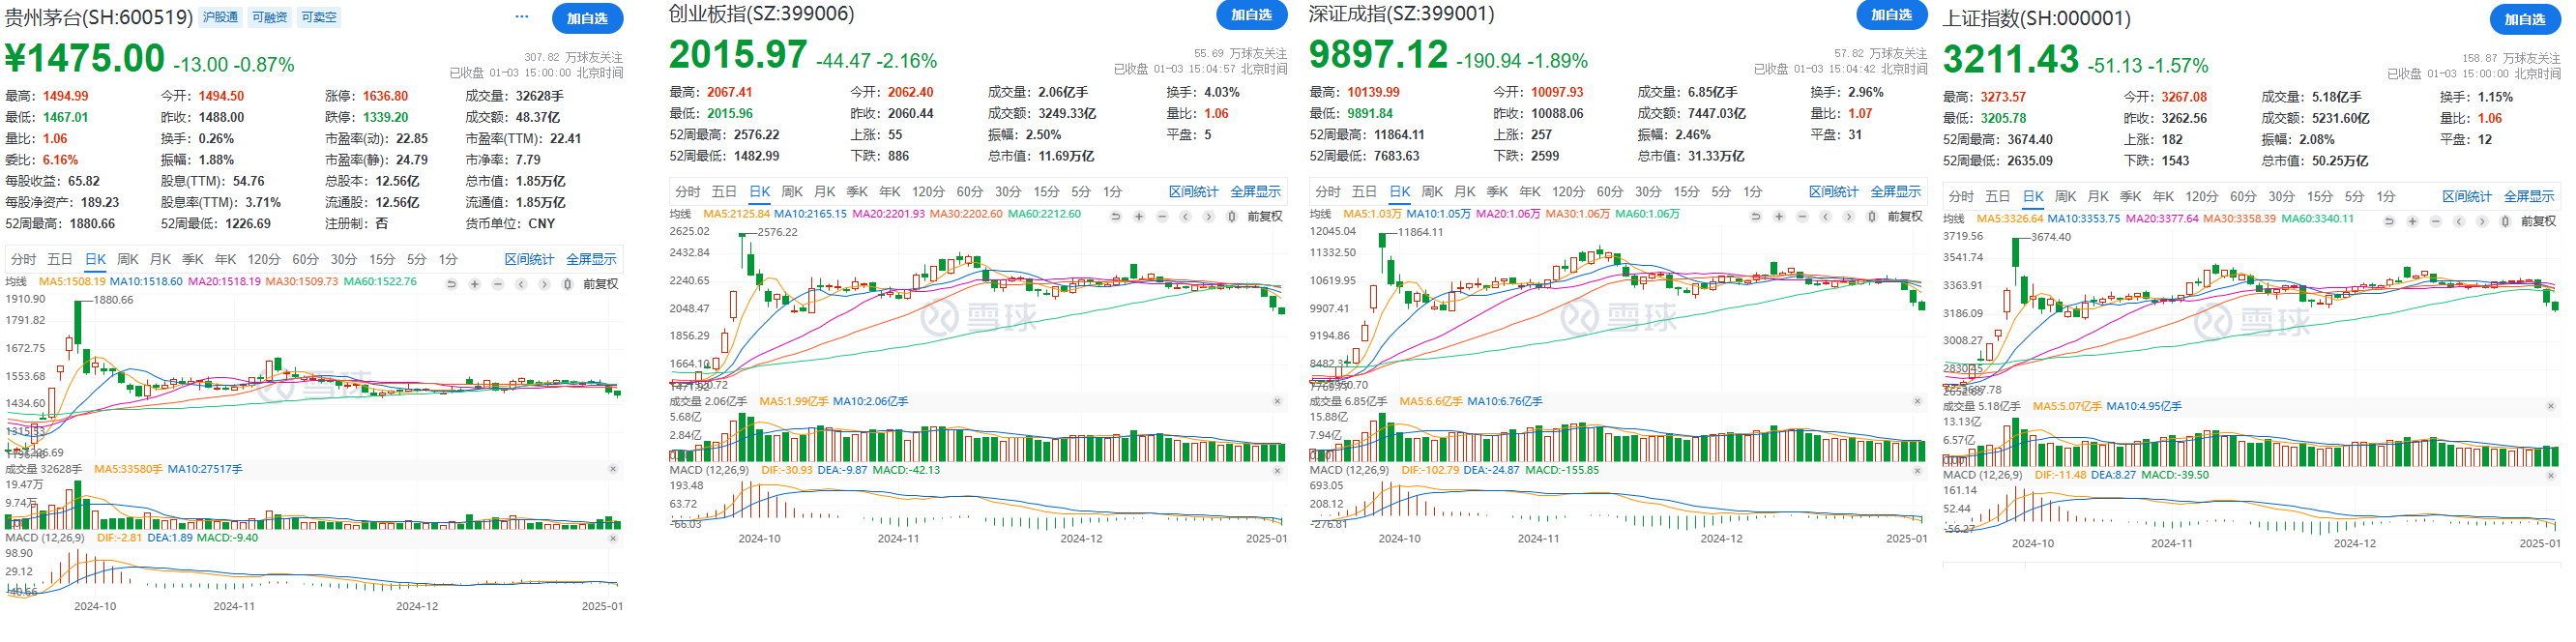Select the 周K tab in the 贵州茅台 chart
Viewport: 2576px width, 642px height.
coord(128,259)
